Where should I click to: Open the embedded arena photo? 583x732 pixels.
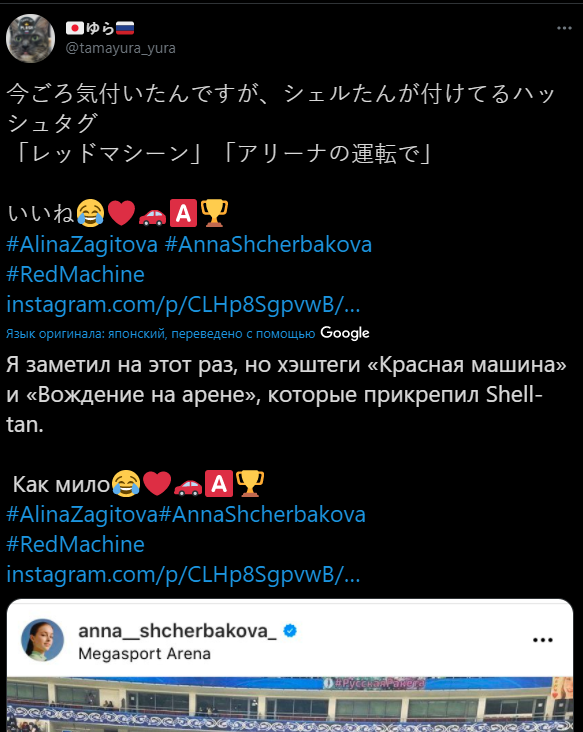pos(290,704)
